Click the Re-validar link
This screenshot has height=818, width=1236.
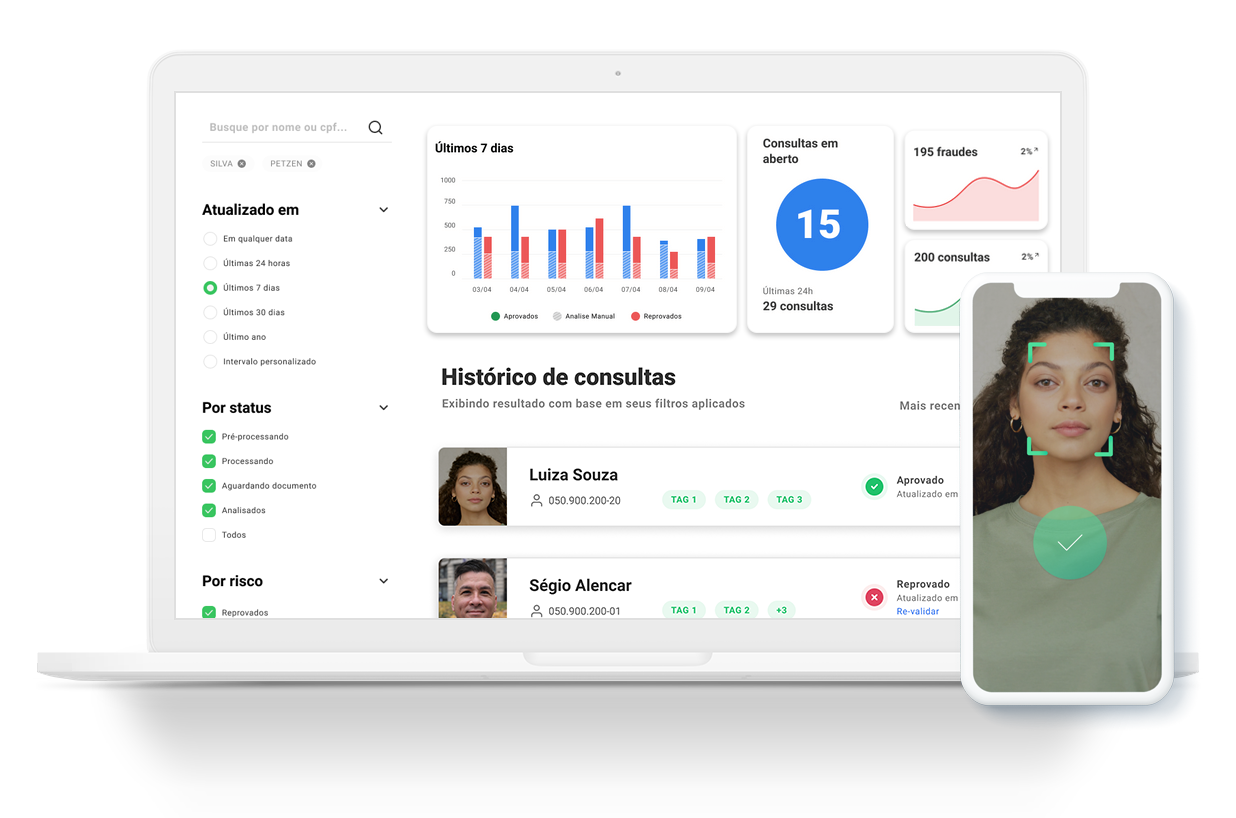click(918, 611)
